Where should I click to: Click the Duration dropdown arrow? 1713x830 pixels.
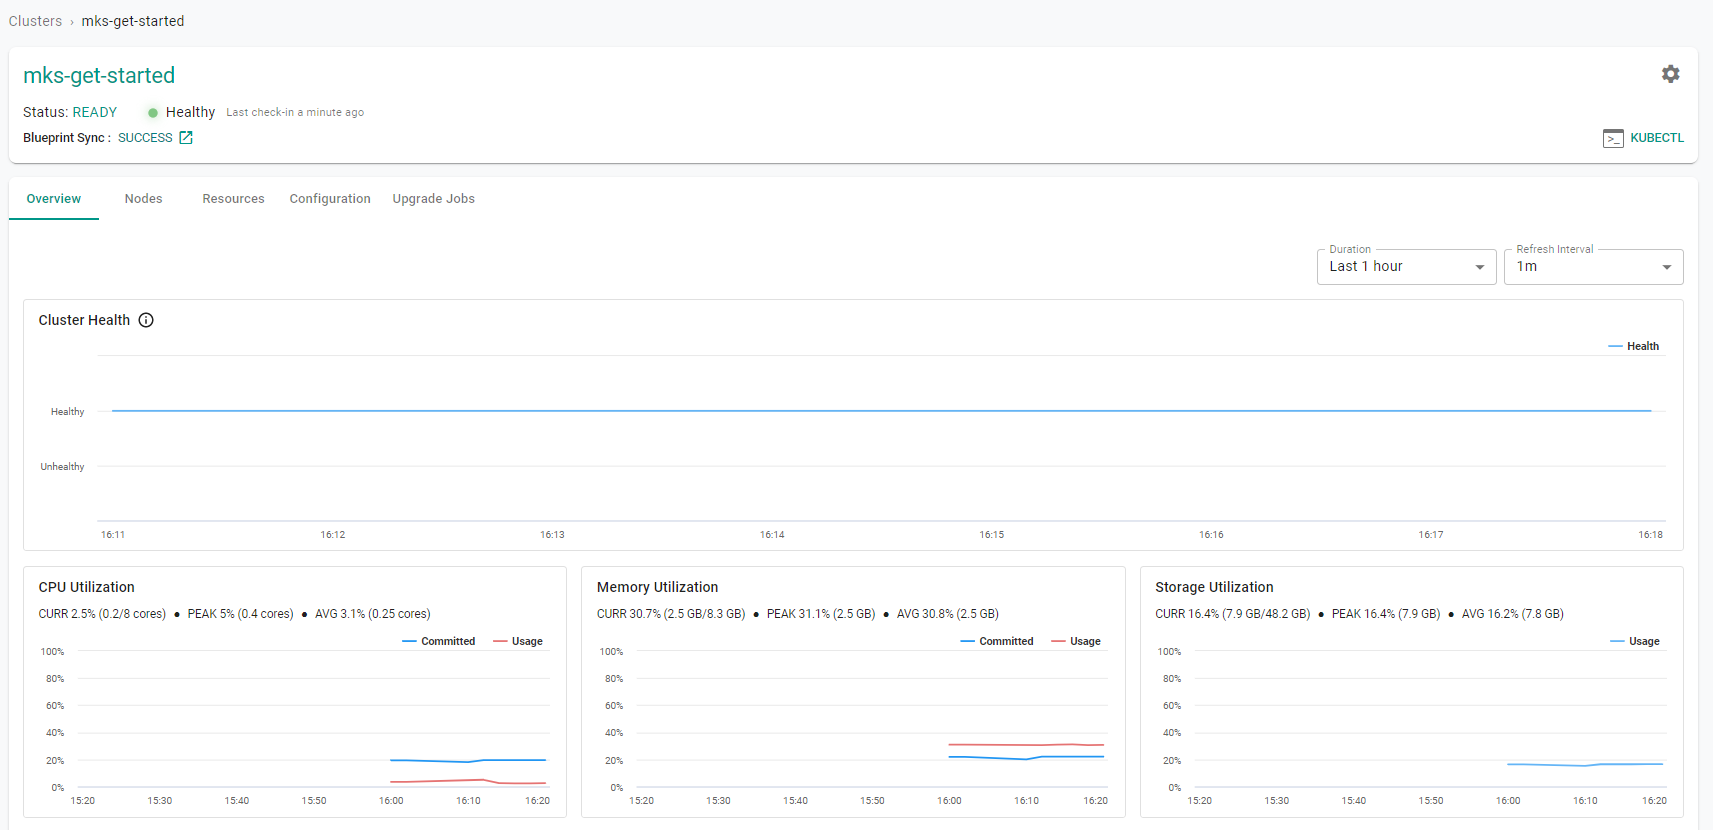click(1479, 267)
